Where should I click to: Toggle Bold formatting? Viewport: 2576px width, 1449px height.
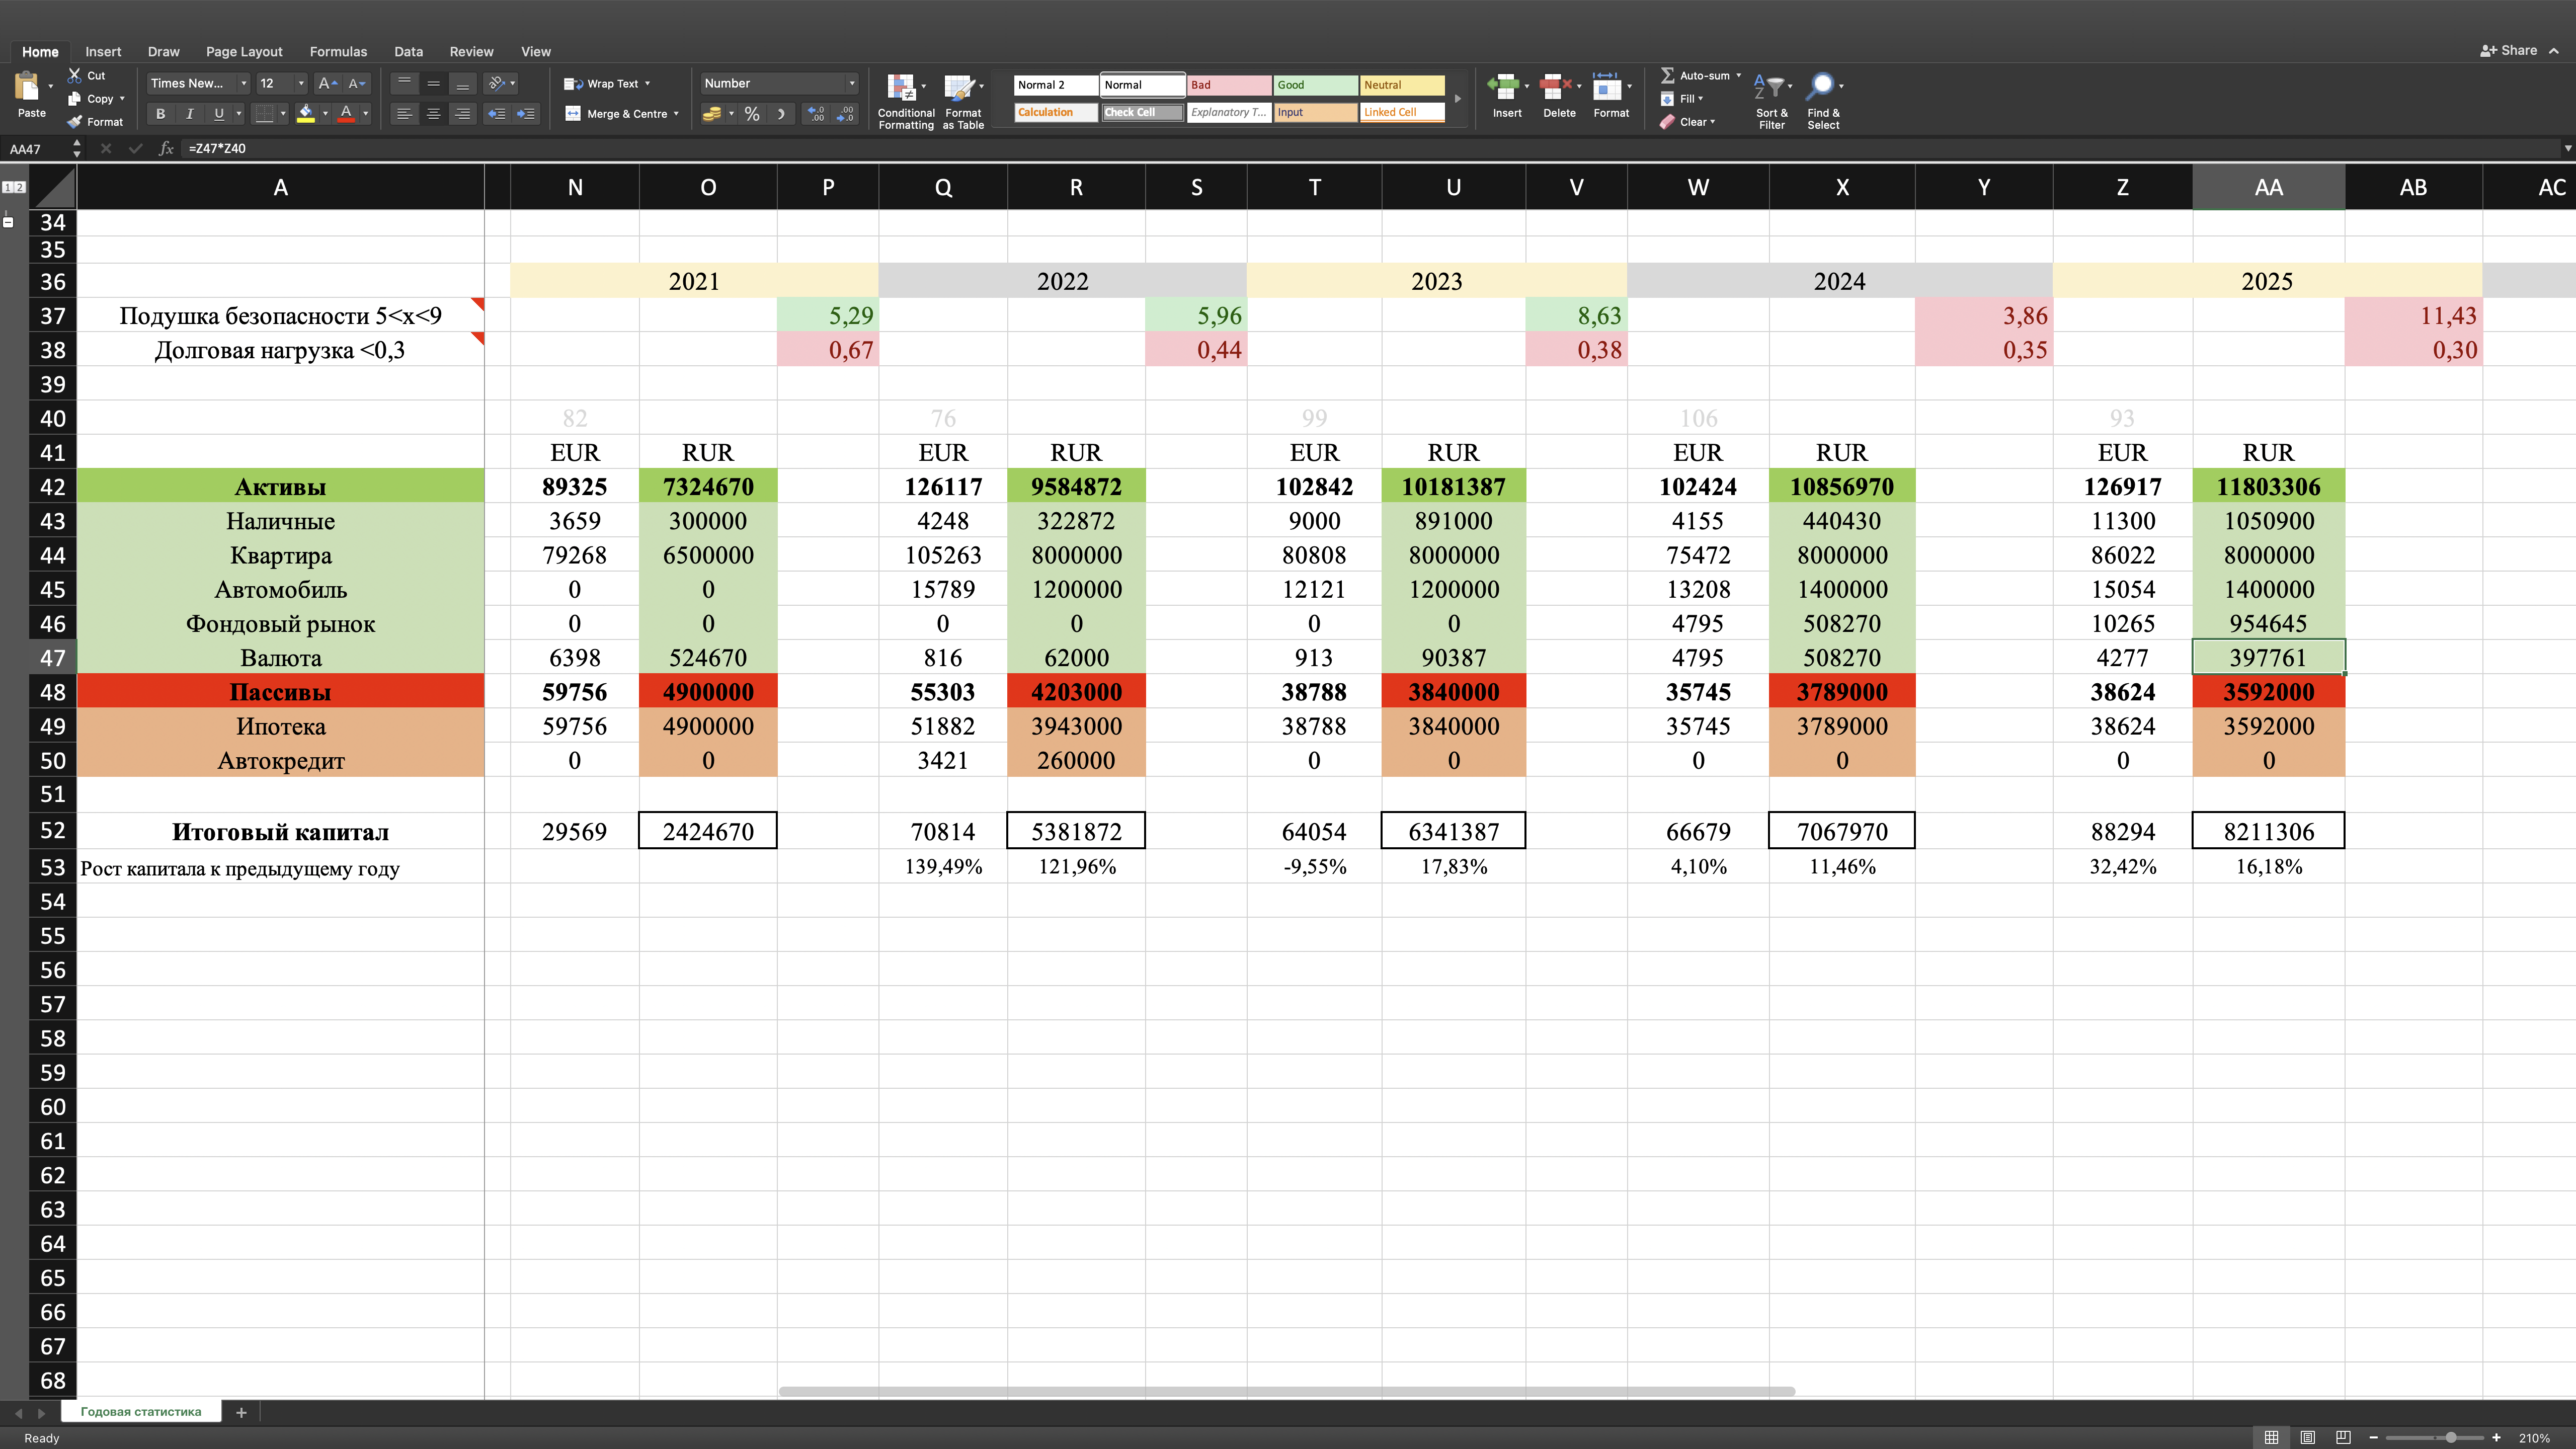point(160,114)
